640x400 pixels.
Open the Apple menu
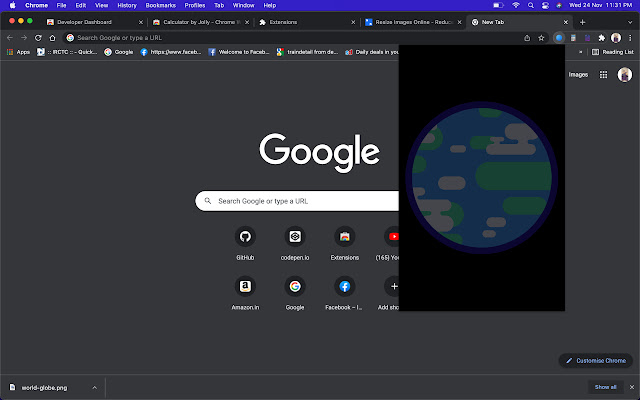12,5
